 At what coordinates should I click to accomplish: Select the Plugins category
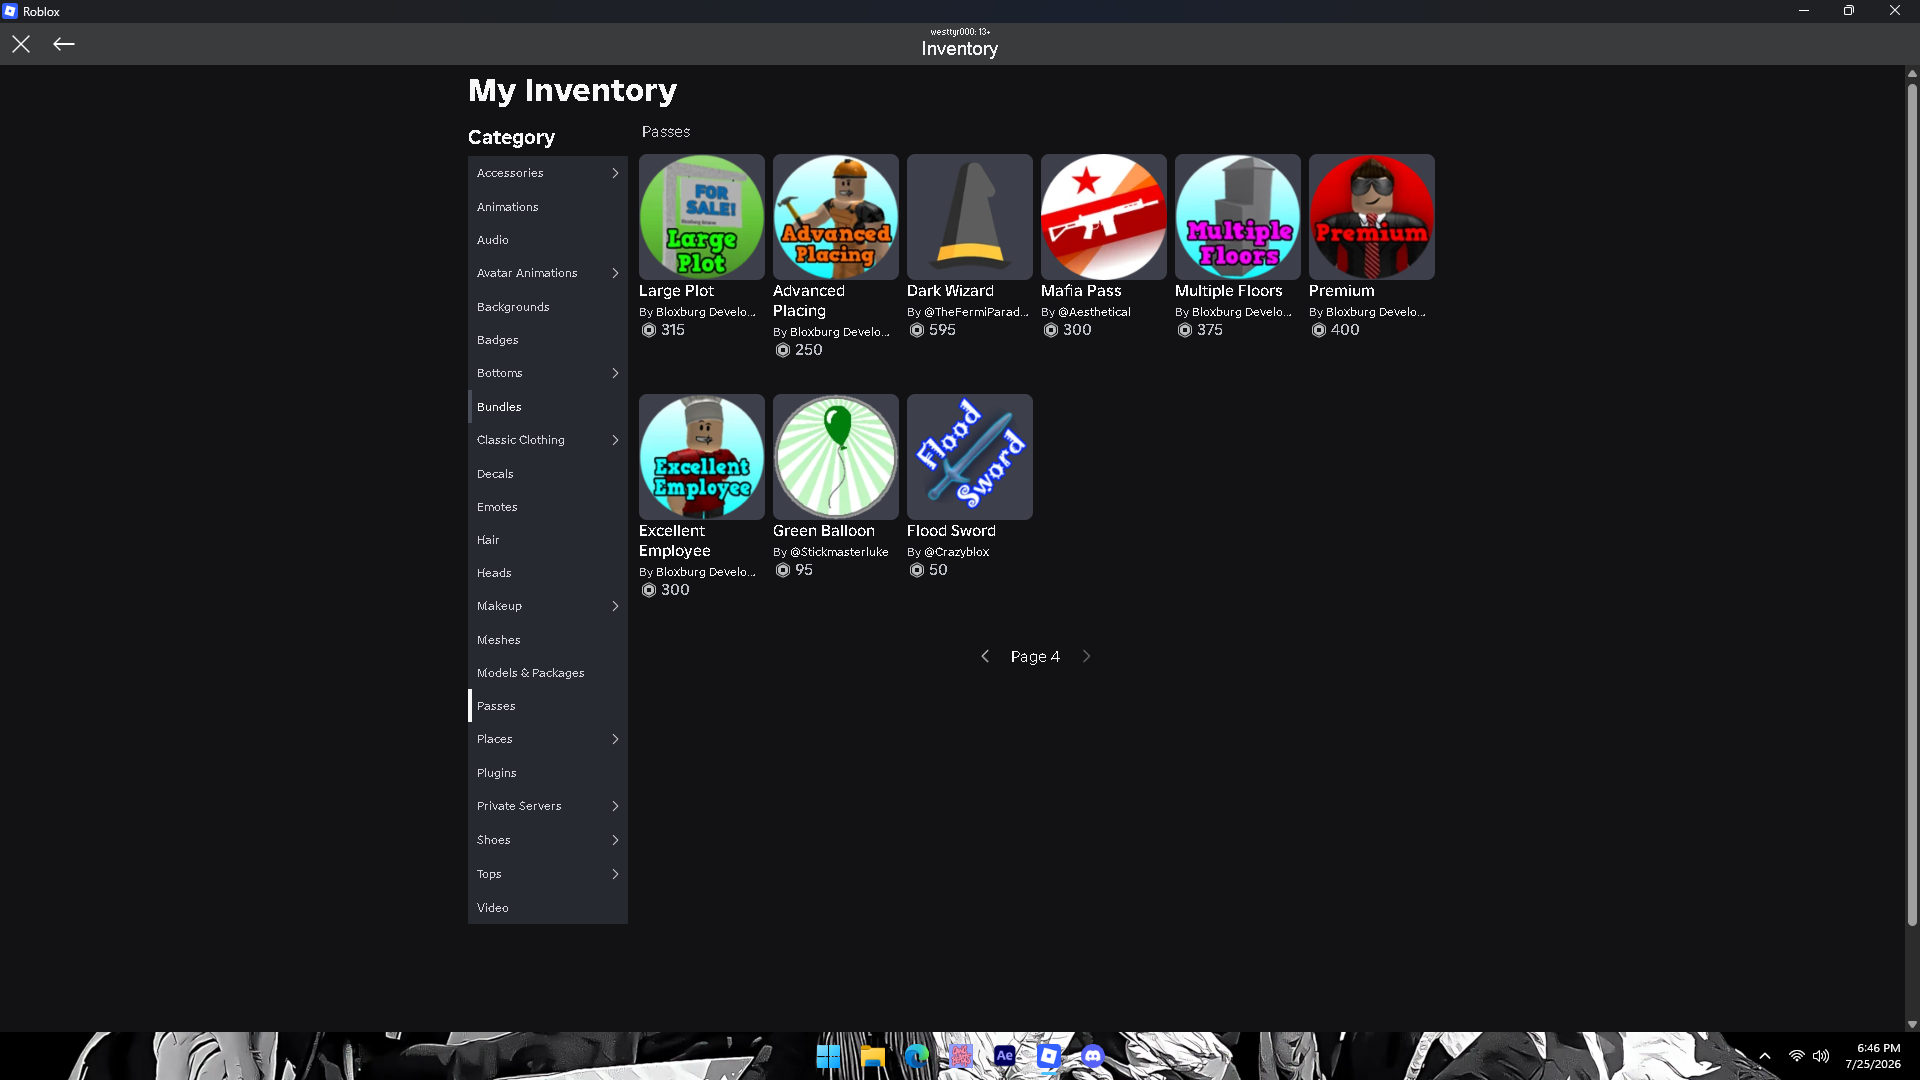point(548,773)
